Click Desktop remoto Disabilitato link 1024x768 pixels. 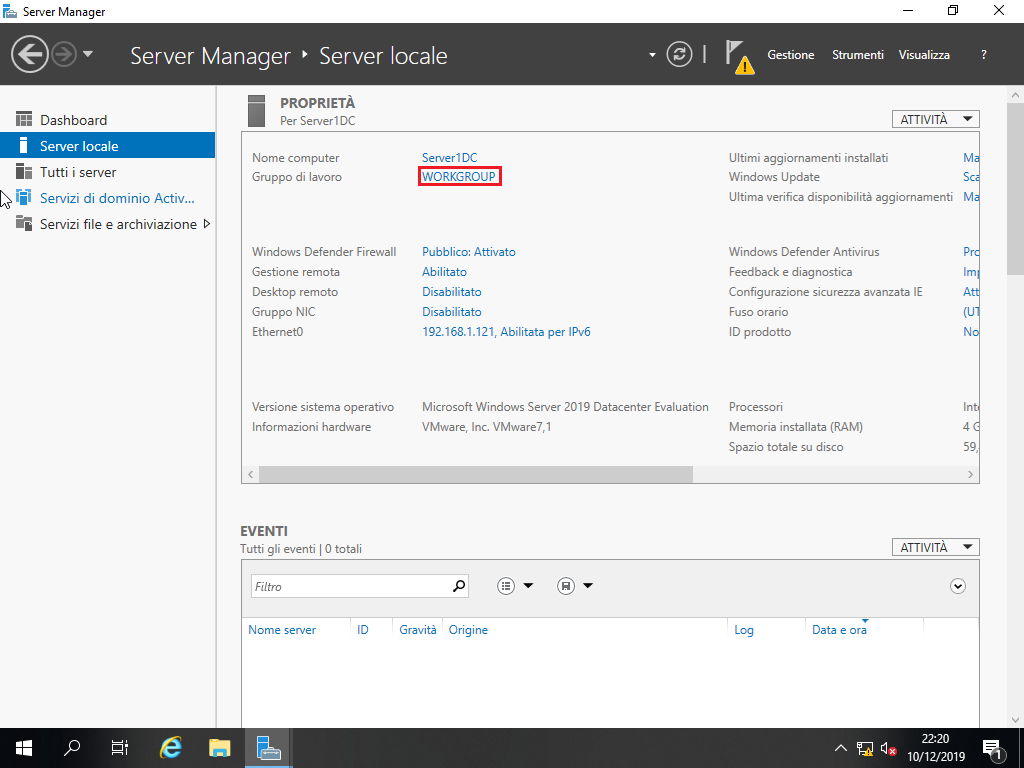coord(451,292)
